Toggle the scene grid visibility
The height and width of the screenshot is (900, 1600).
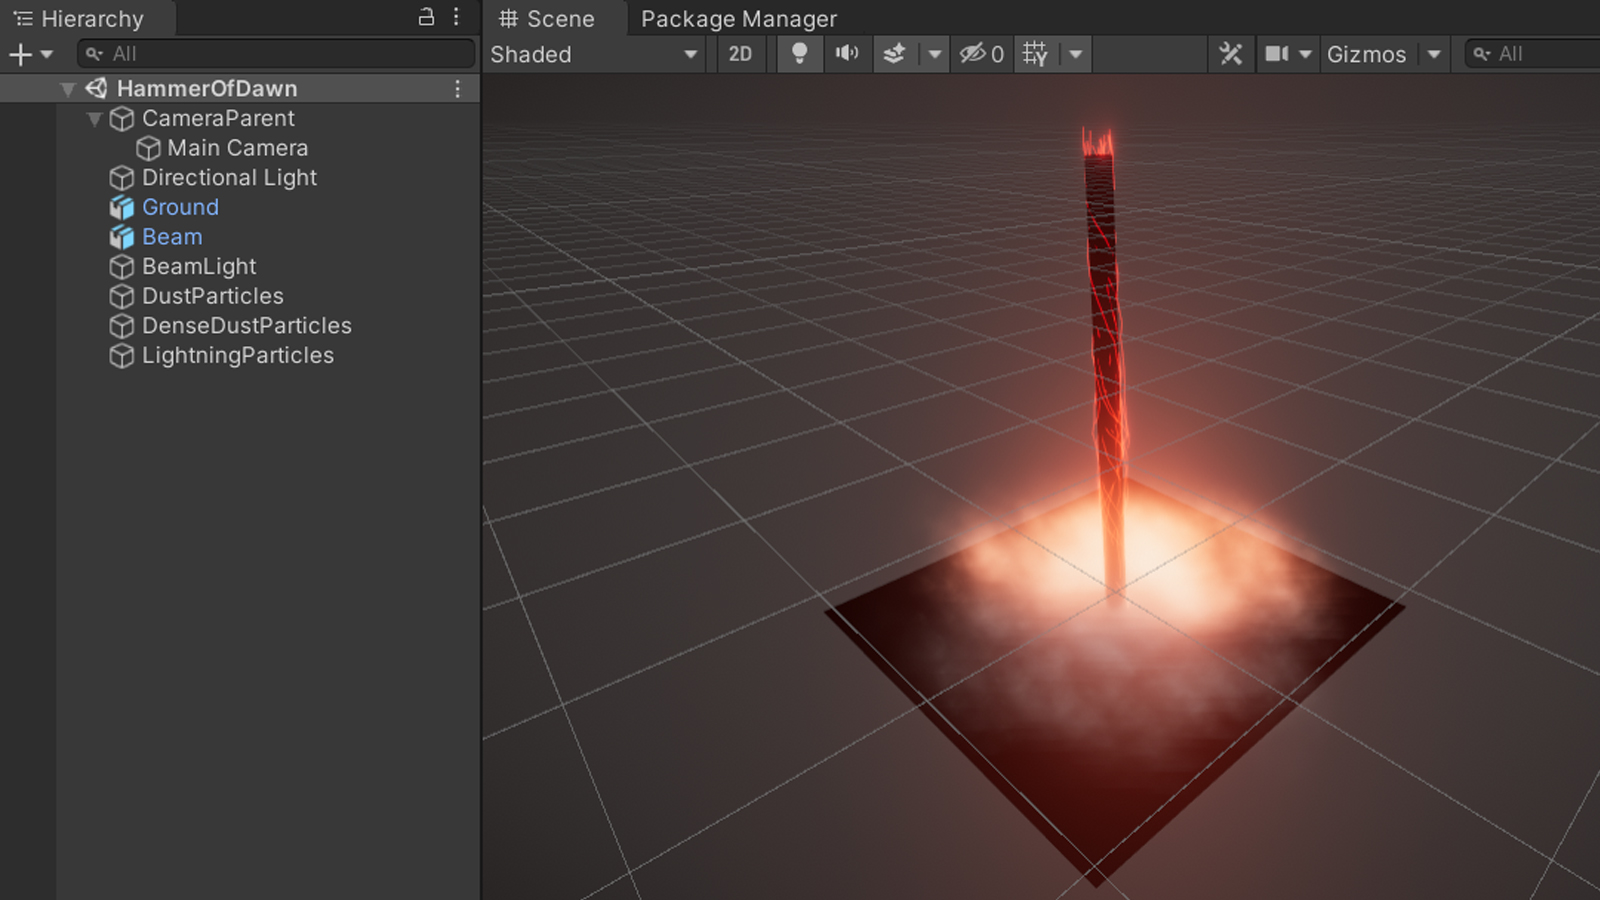coord(1035,54)
